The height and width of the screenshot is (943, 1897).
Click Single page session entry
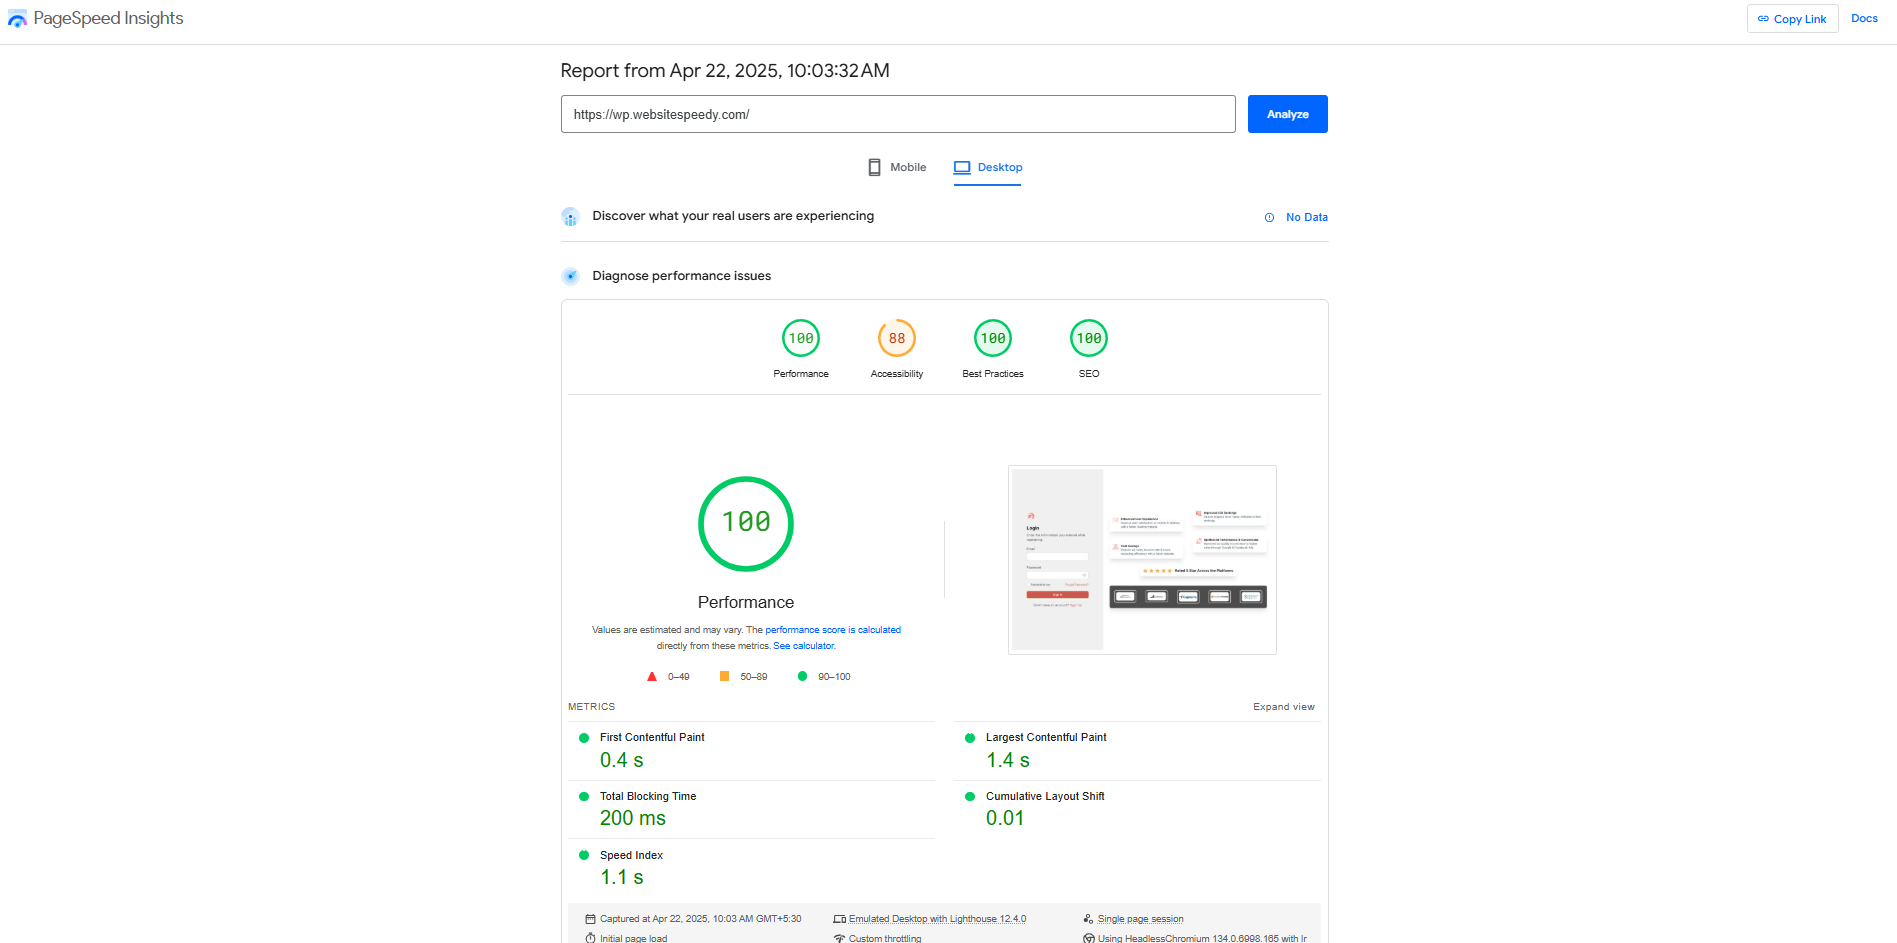[x=1140, y=919]
